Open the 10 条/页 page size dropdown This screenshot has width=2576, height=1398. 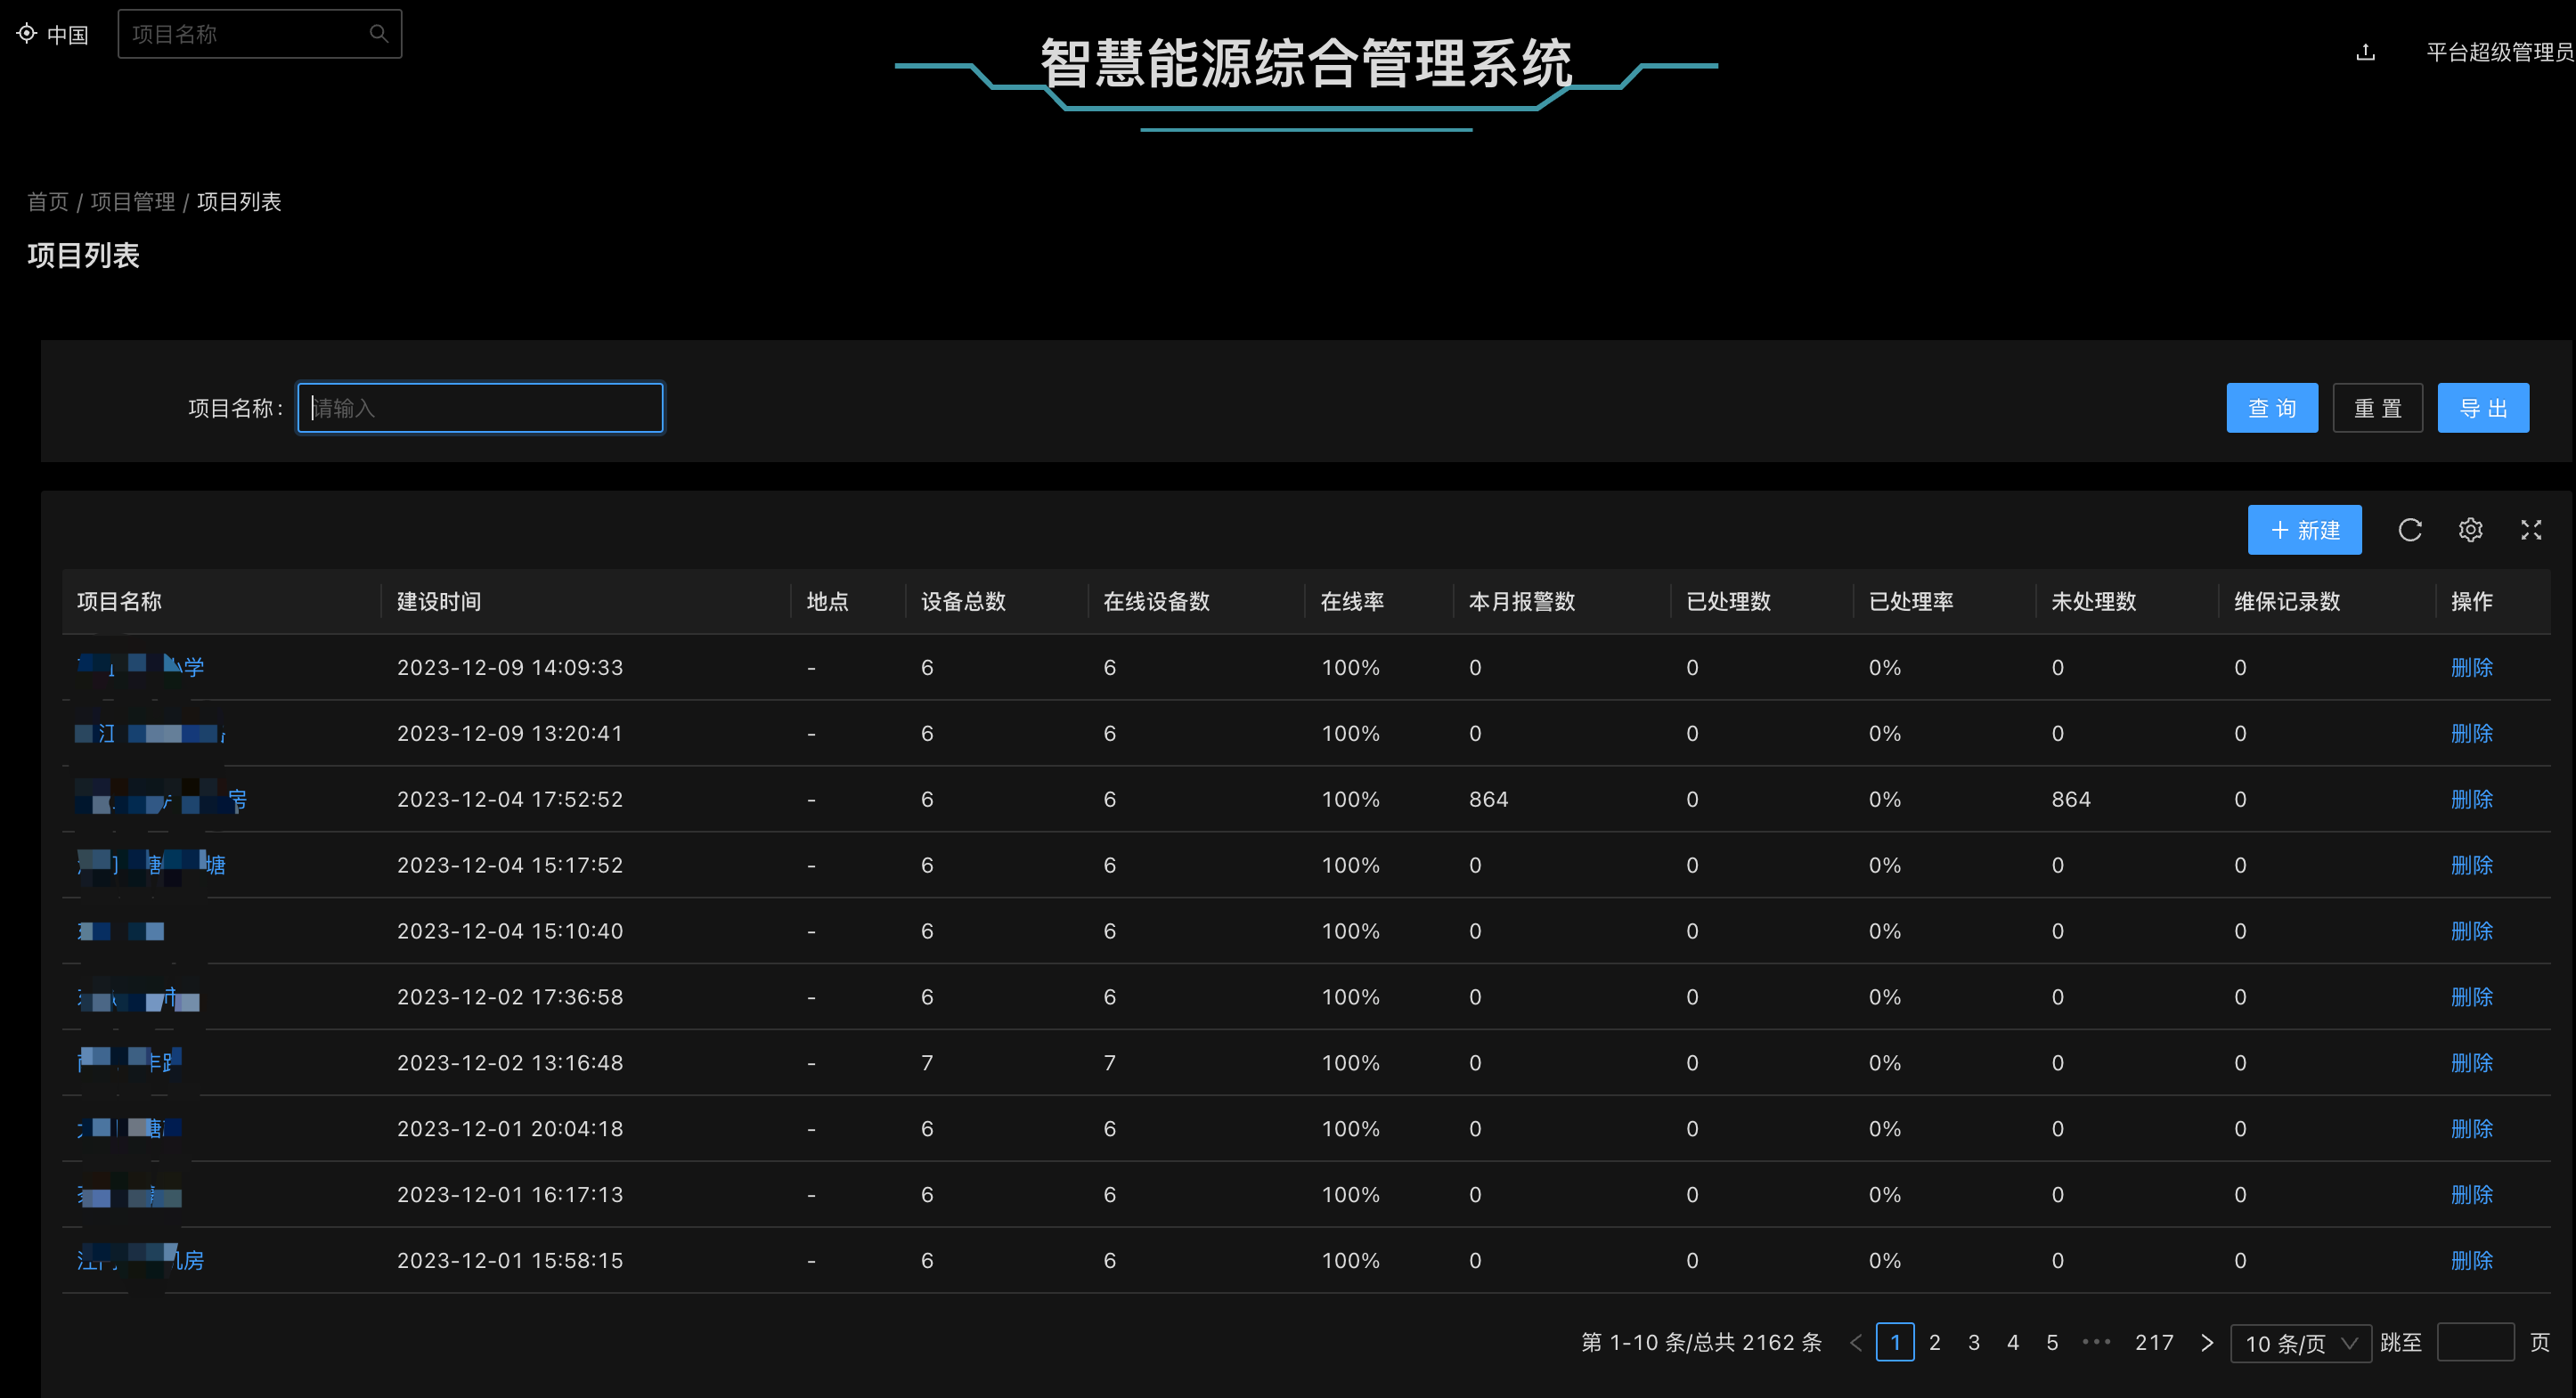tap(2301, 1343)
